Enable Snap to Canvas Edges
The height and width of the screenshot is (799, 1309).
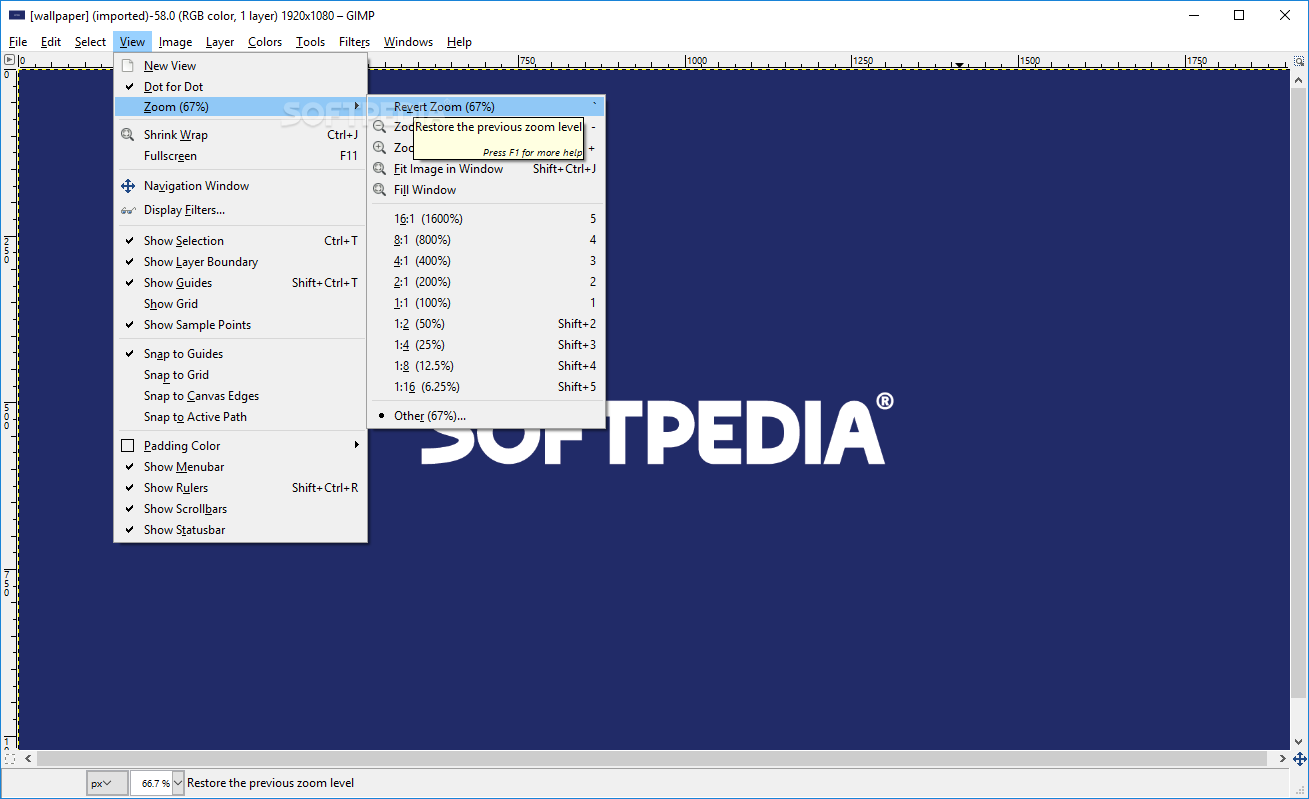(240, 396)
